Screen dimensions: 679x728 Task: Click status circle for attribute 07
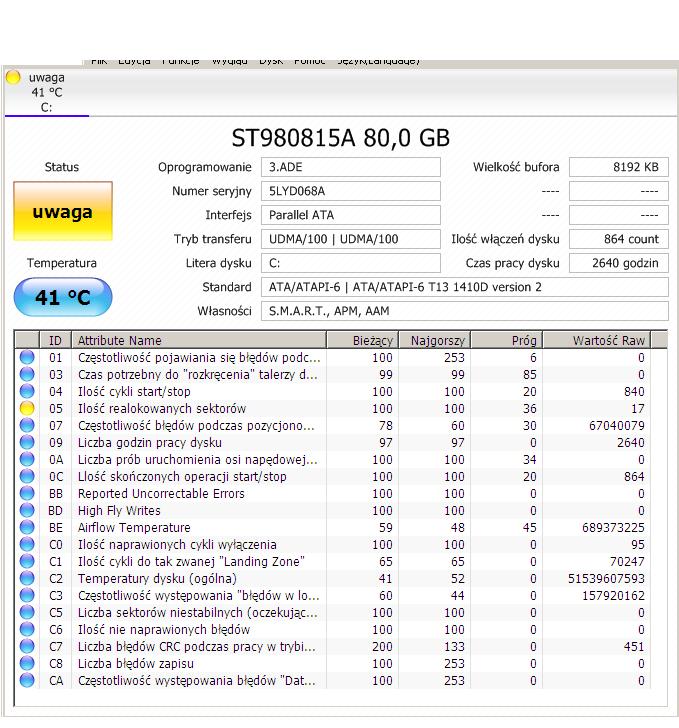(x=27, y=425)
